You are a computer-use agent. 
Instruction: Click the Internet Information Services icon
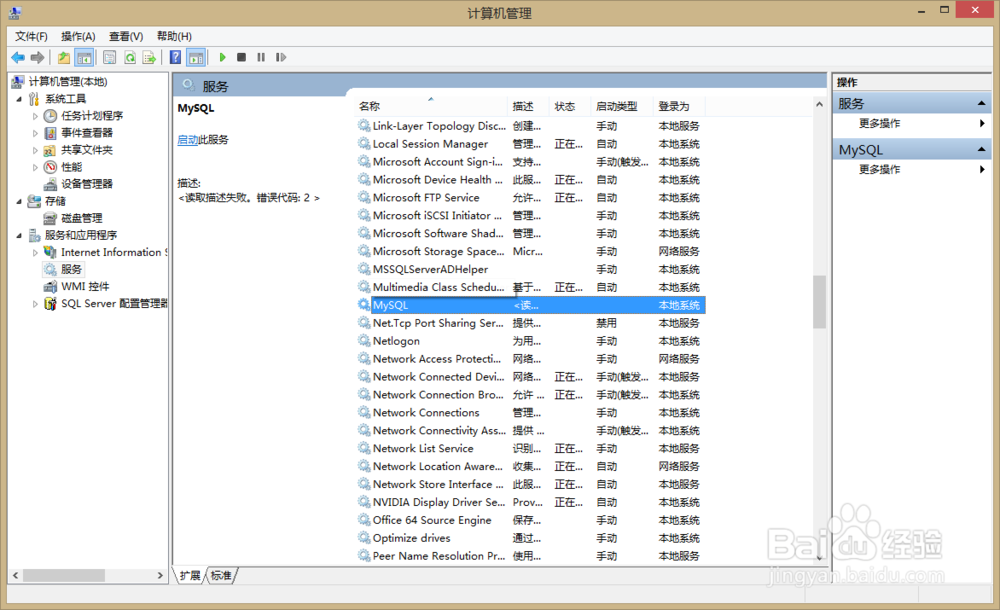pyautogui.click(x=50, y=252)
